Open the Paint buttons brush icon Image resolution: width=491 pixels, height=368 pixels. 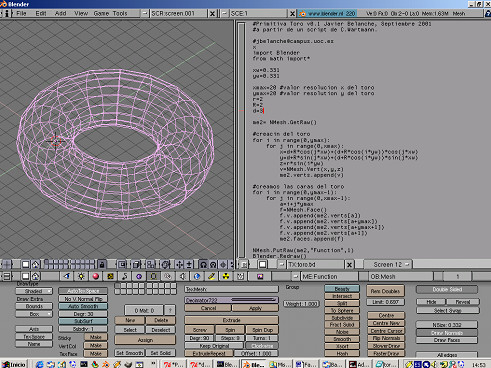coord(211,276)
